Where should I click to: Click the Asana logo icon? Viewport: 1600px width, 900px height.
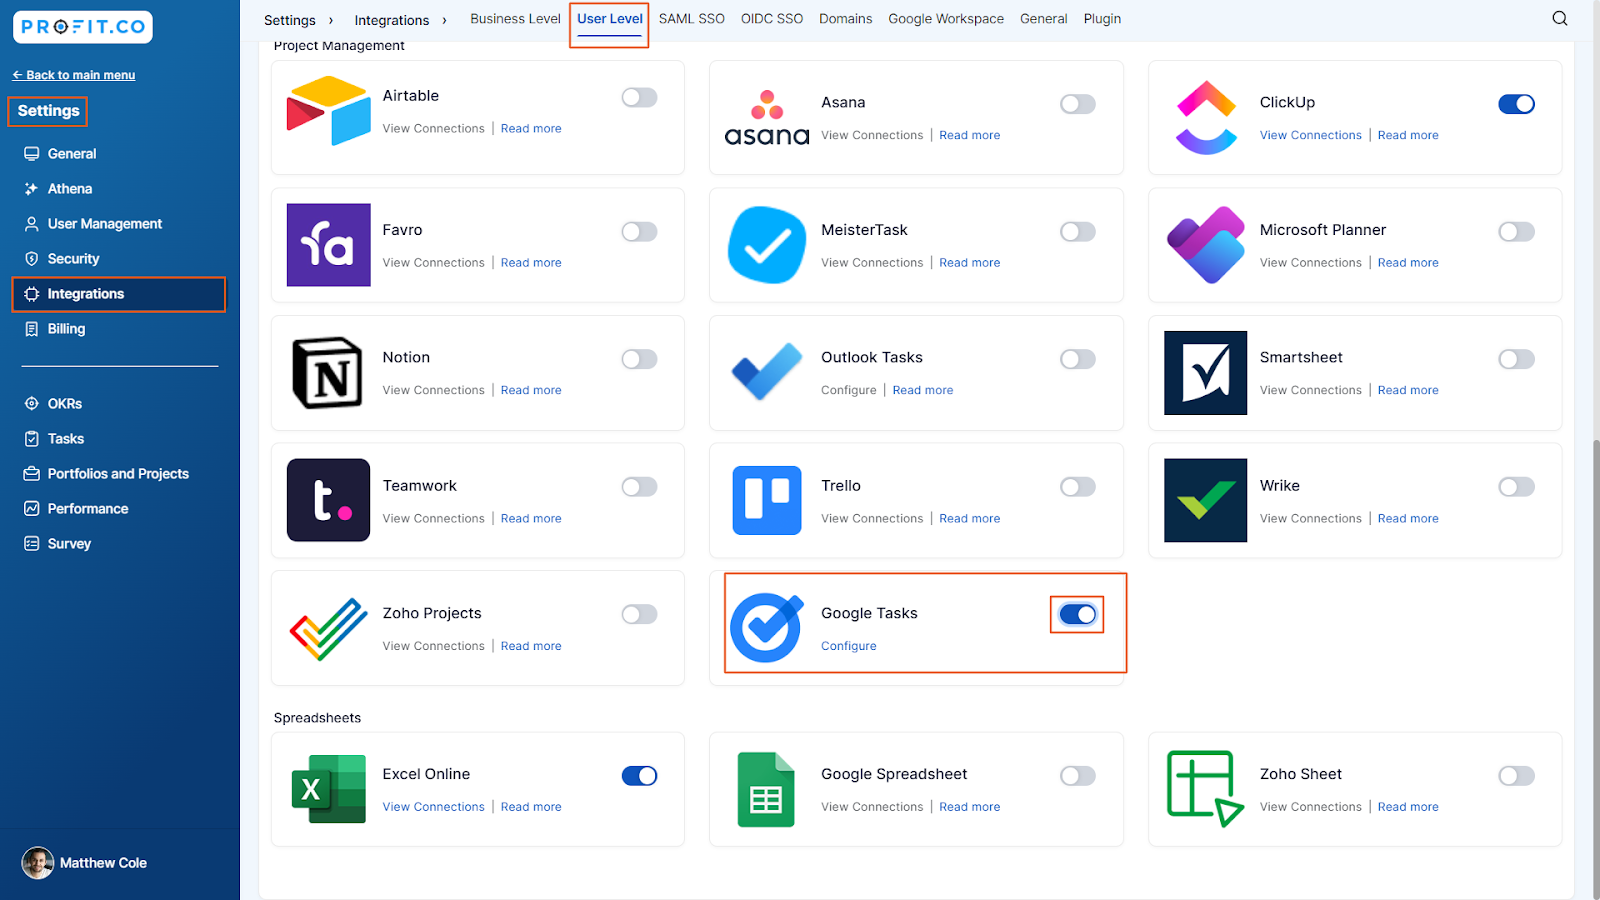click(766, 118)
